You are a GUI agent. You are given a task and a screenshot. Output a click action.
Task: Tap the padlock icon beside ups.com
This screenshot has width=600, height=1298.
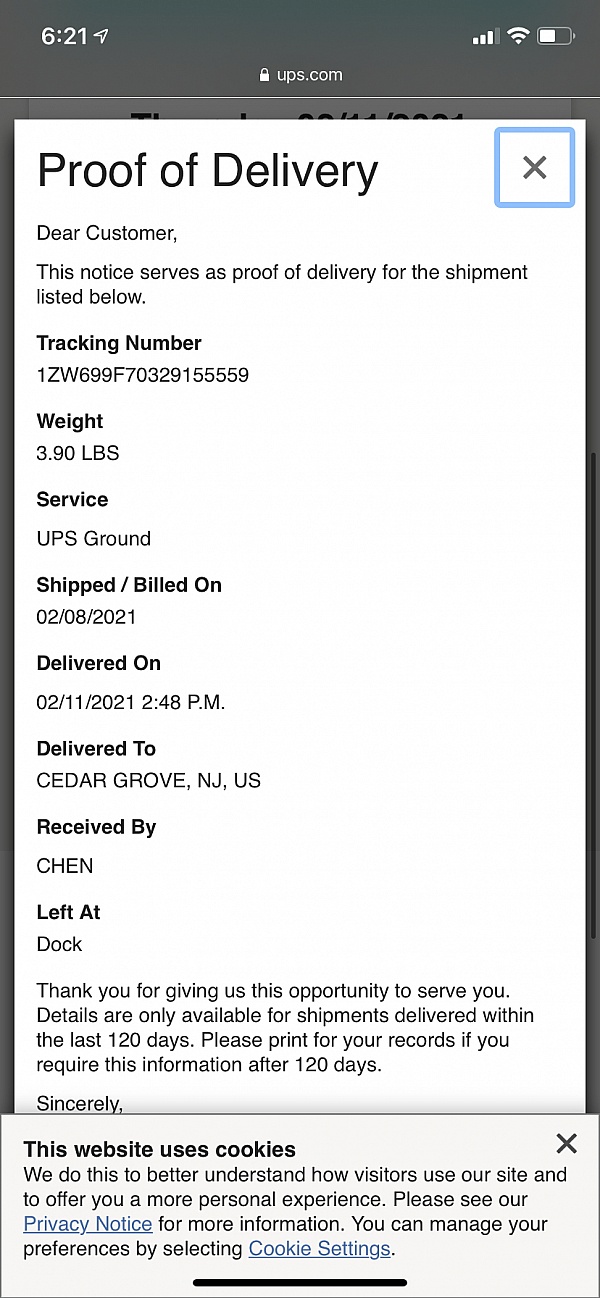[265, 75]
